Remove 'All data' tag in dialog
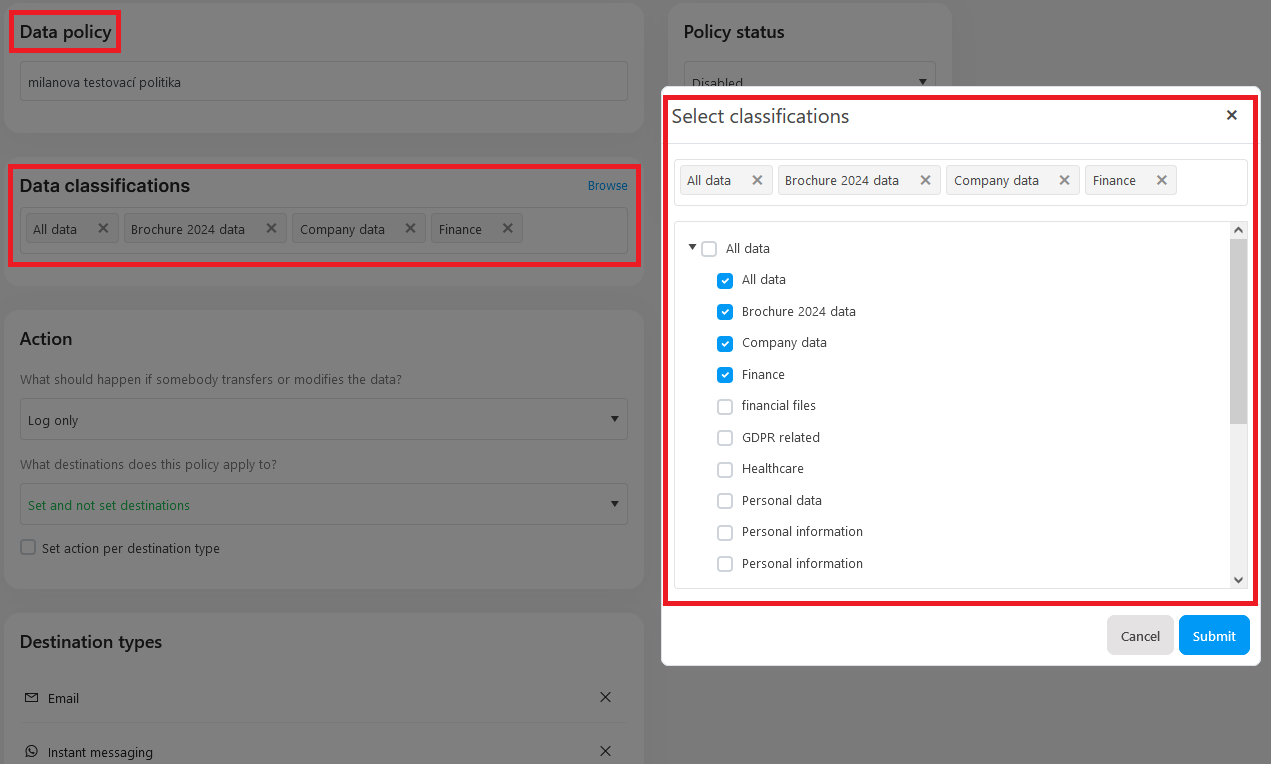The height and width of the screenshot is (764, 1271). (x=757, y=180)
